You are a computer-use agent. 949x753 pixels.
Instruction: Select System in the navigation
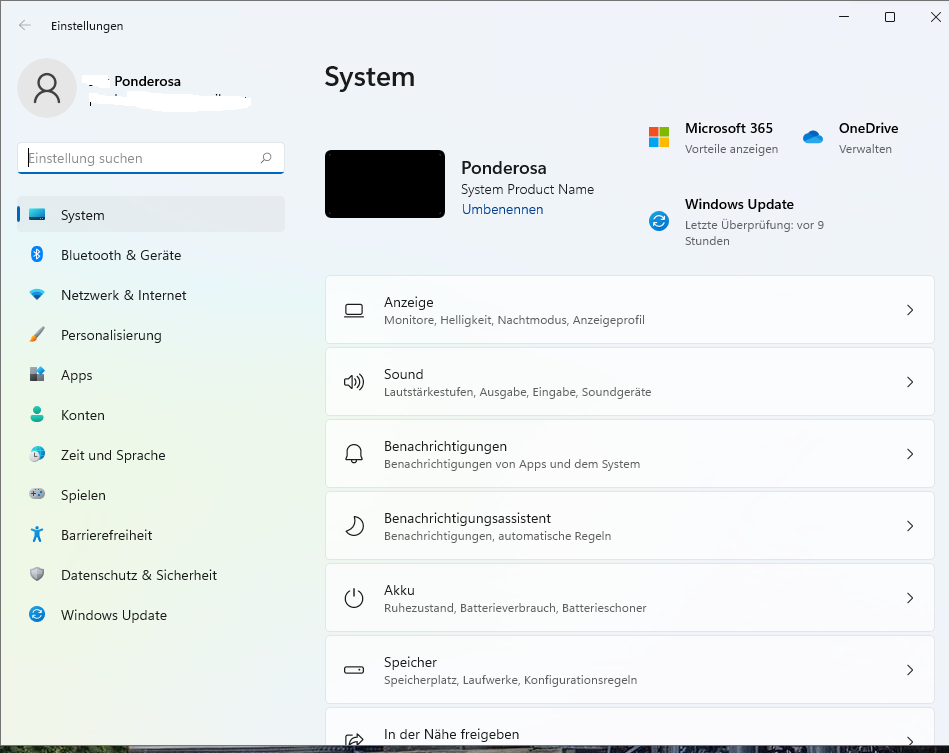coord(151,214)
